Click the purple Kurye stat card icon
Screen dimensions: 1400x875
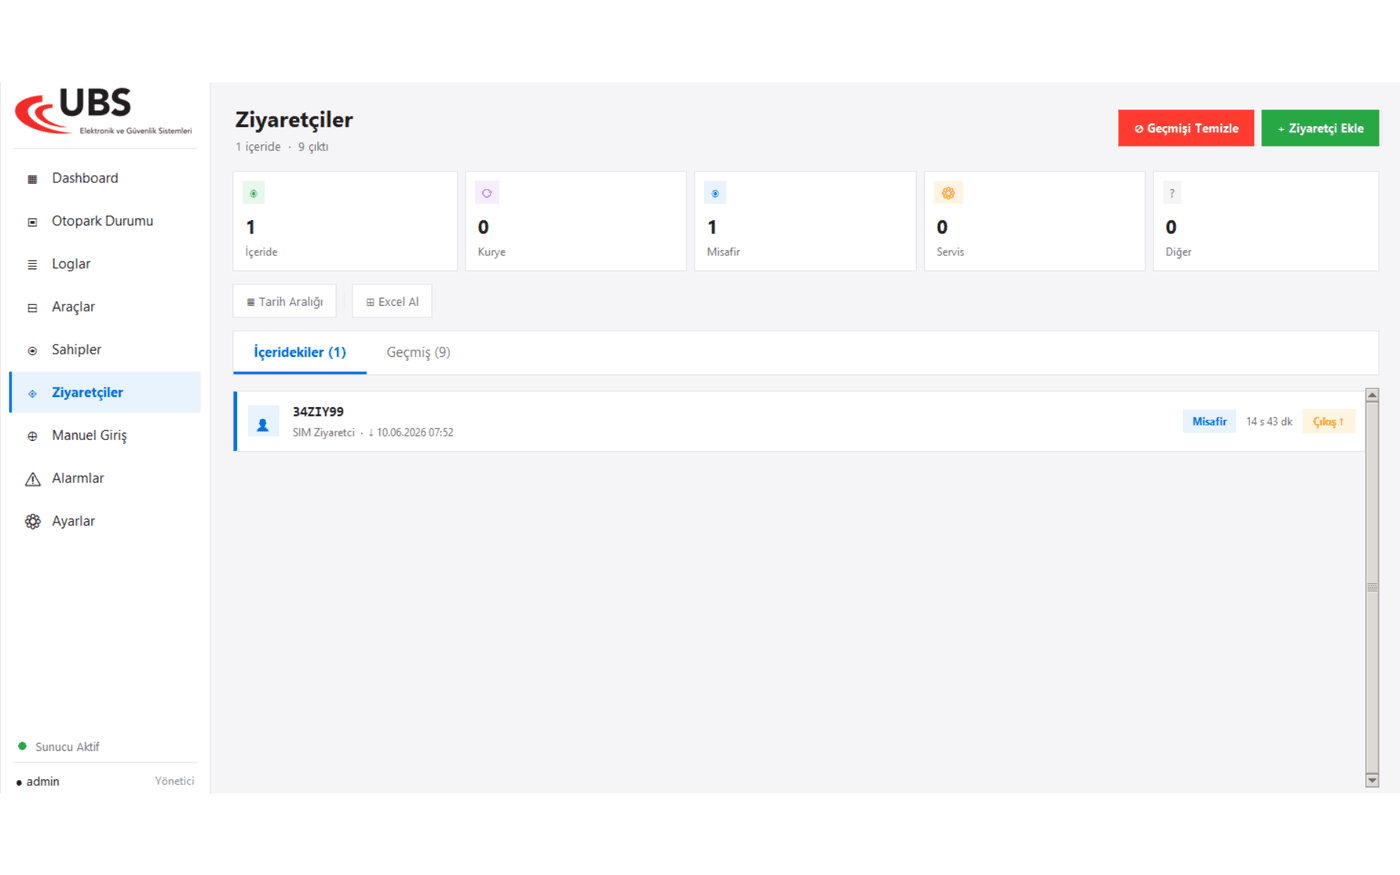click(487, 193)
